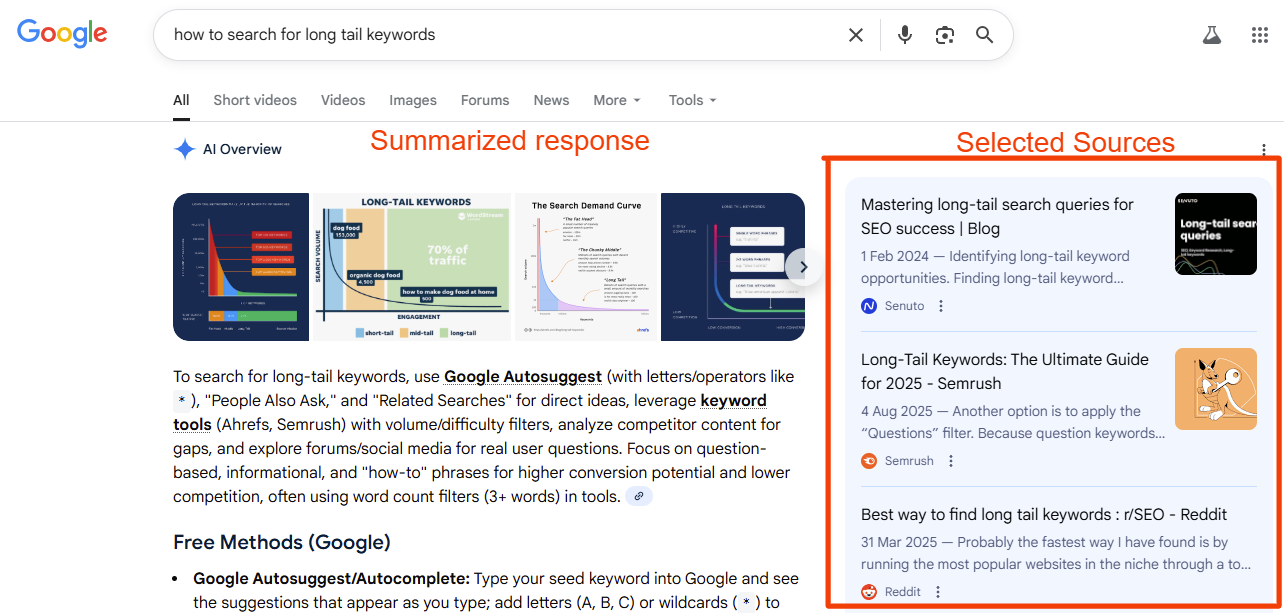Open the options menu on the Senuto source
The width and height of the screenshot is (1284, 613).
(940, 305)
